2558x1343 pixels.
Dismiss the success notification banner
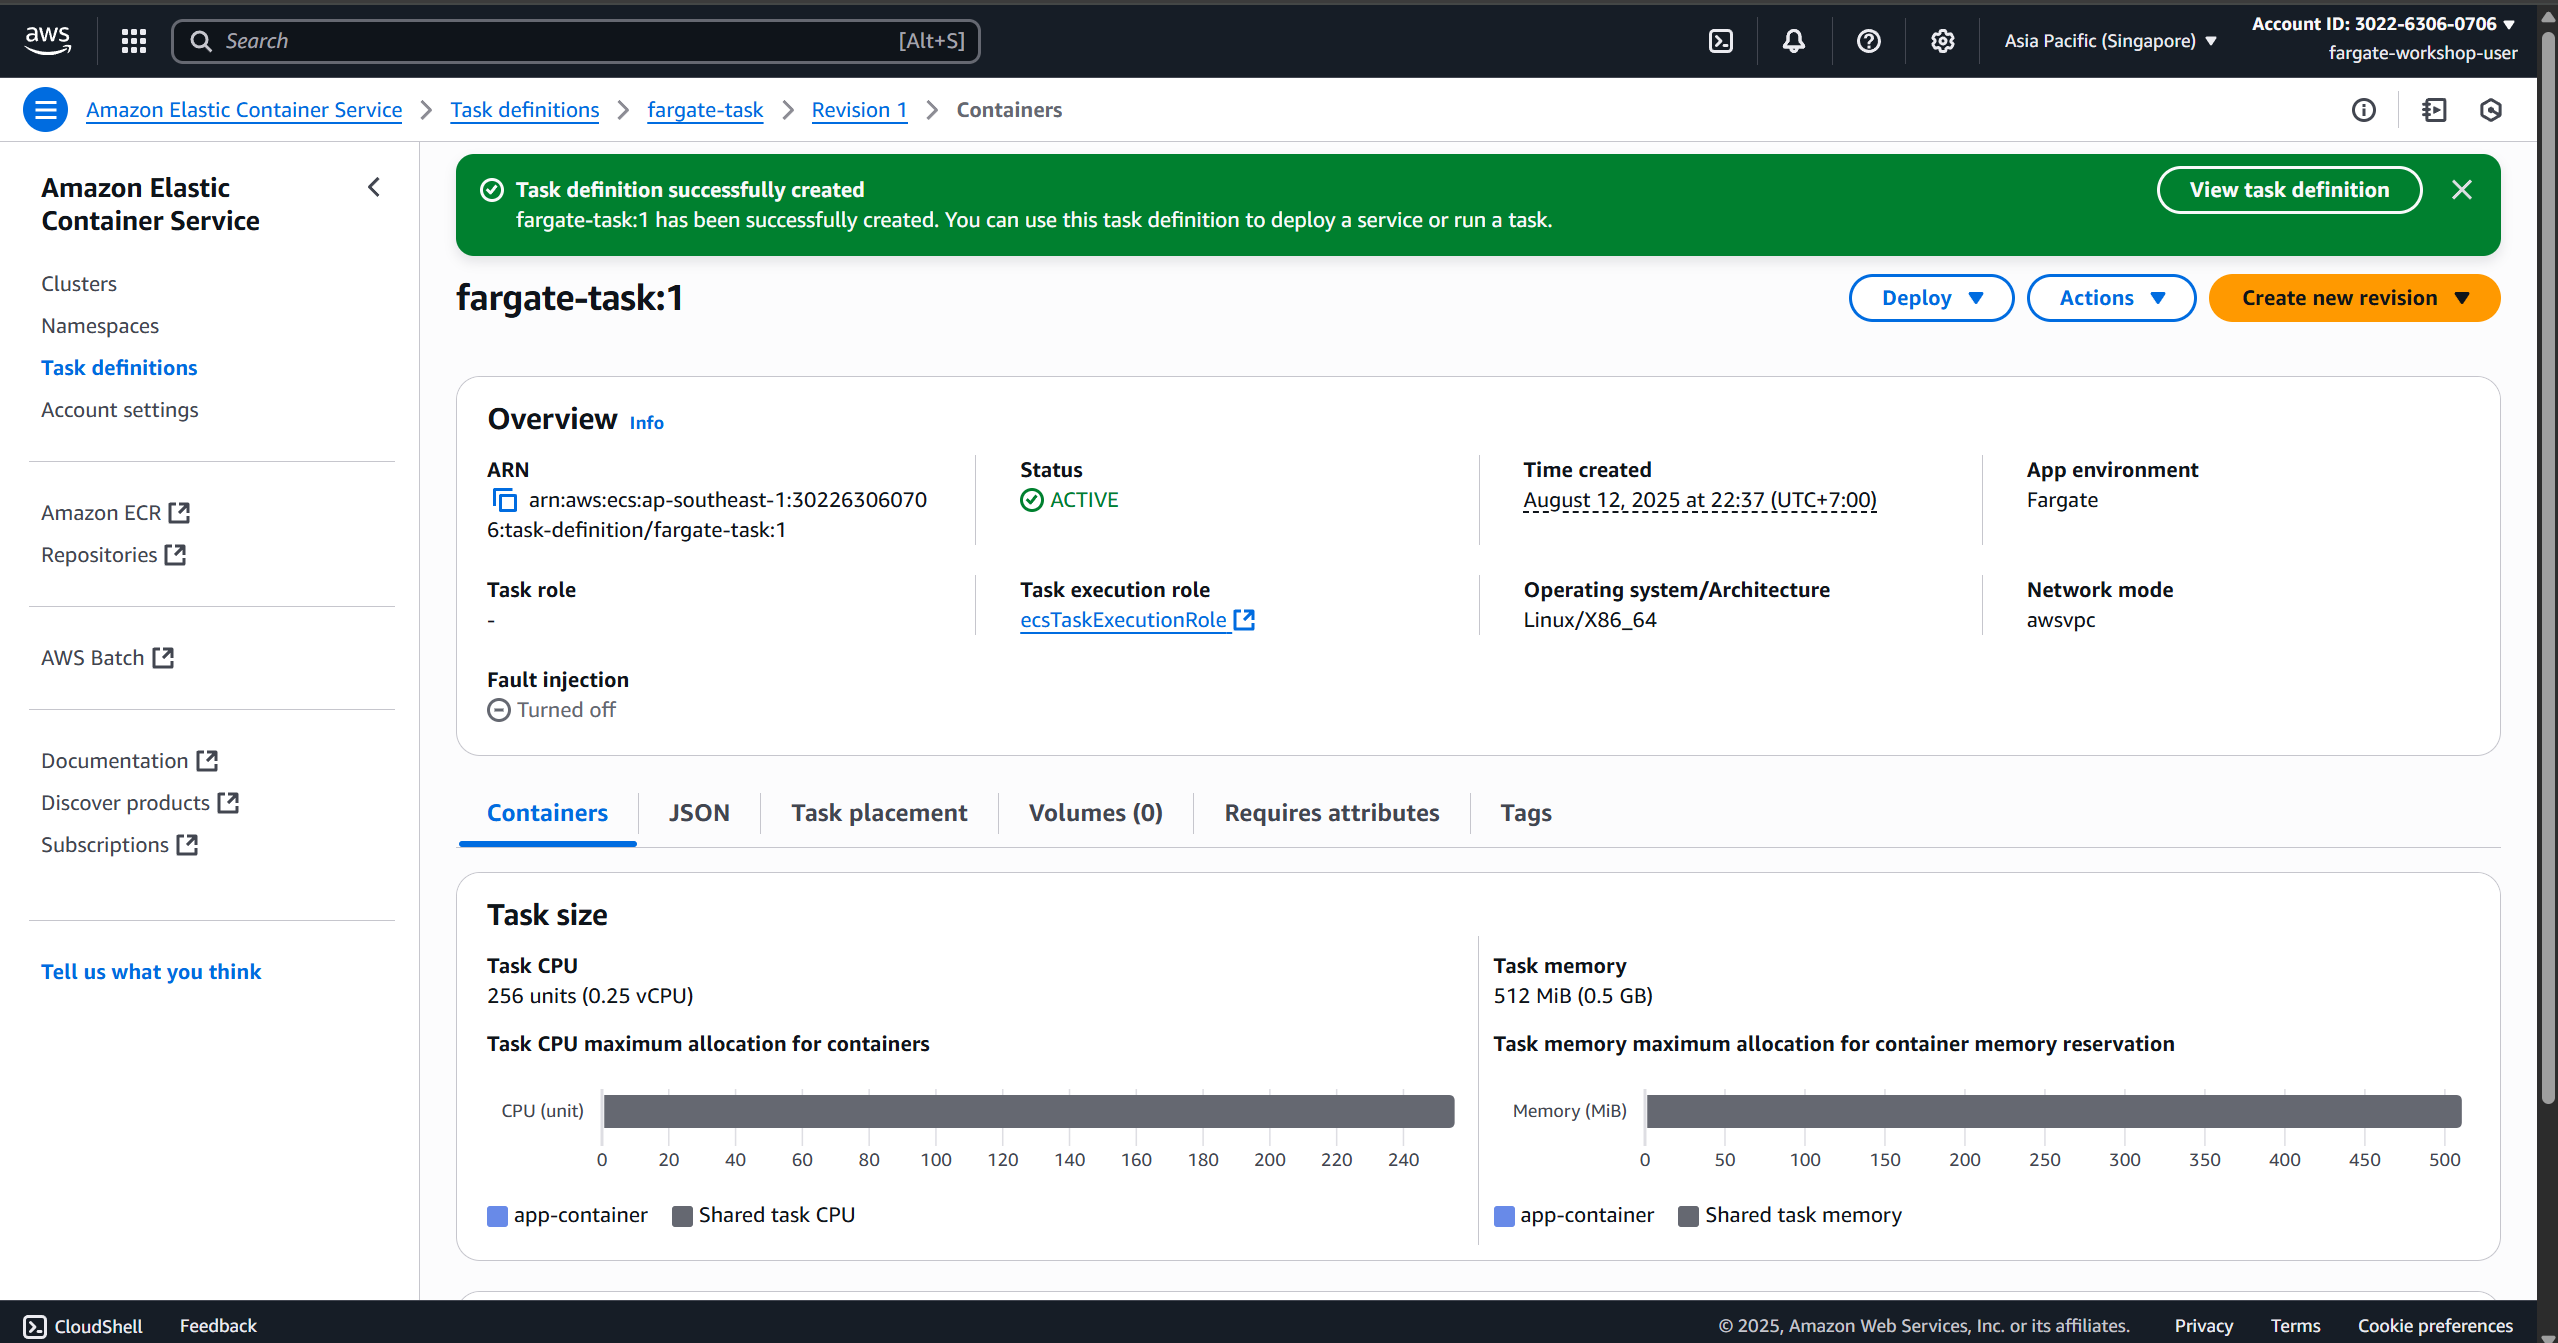coord(2462,190)
